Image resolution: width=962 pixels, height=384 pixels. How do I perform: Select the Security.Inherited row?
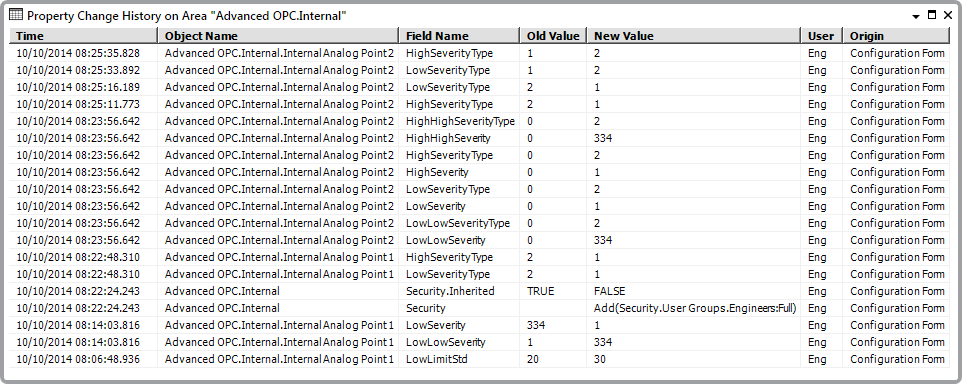[x=479, y=291]
